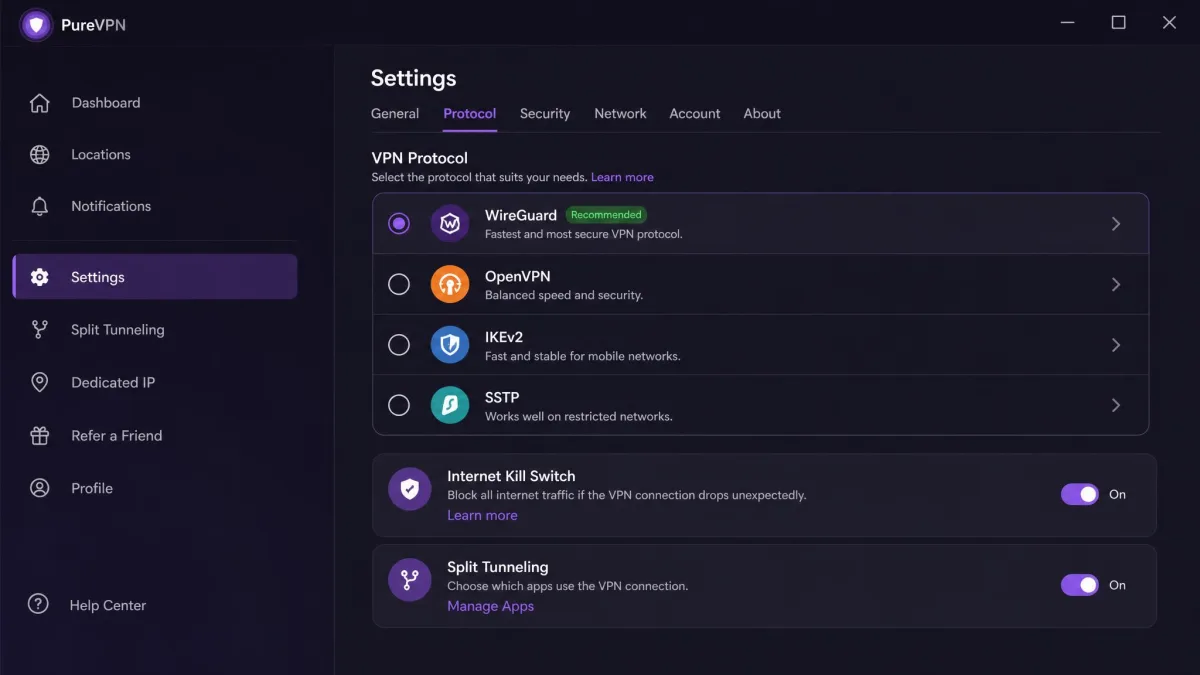Click the Split Tunneling sidebar fork icon
1200x675 pixels.
click(39, 330)
